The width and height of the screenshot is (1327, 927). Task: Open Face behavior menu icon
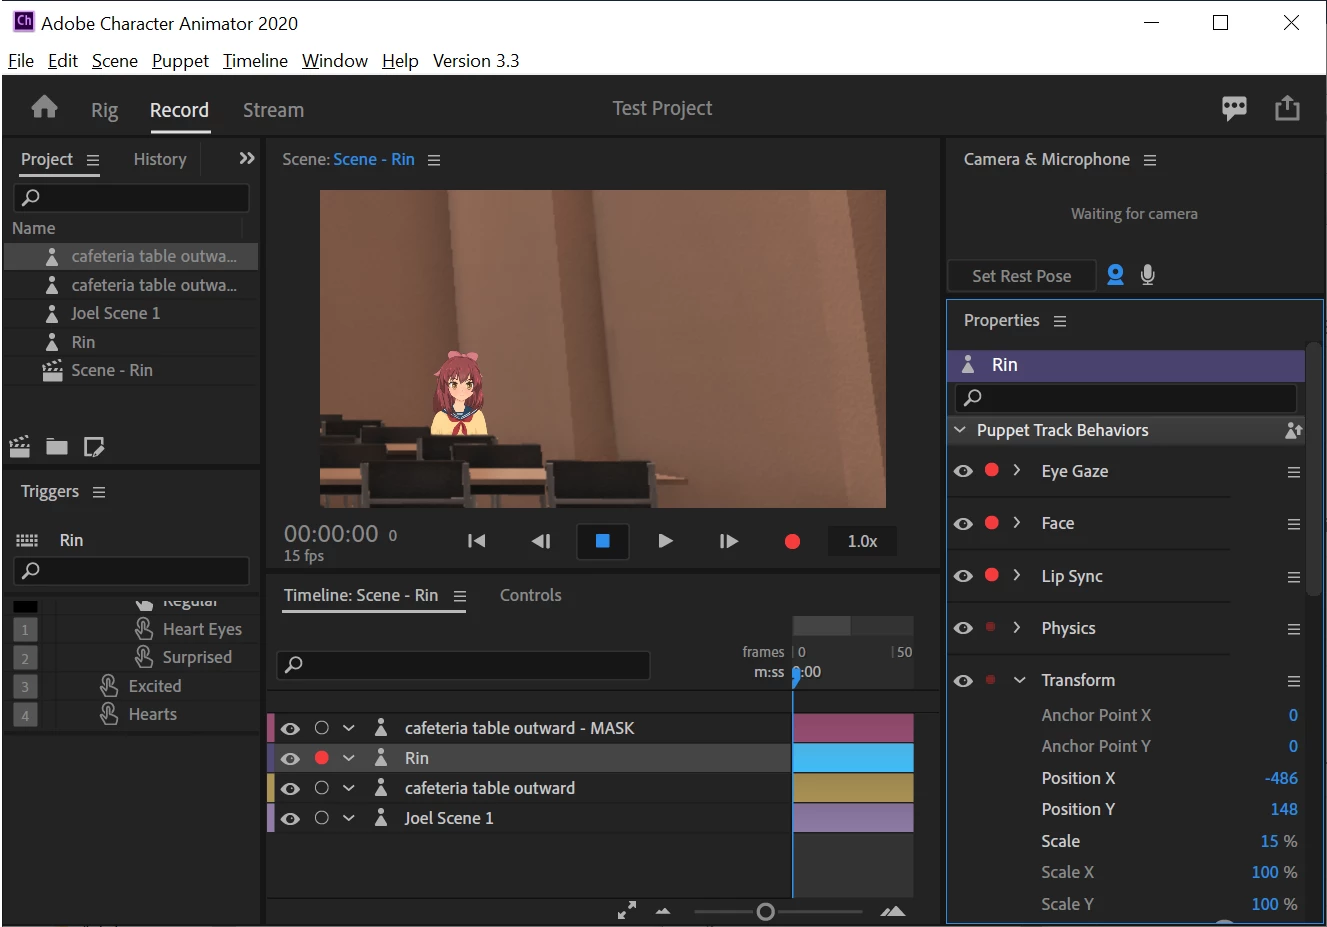(1294, 524)
